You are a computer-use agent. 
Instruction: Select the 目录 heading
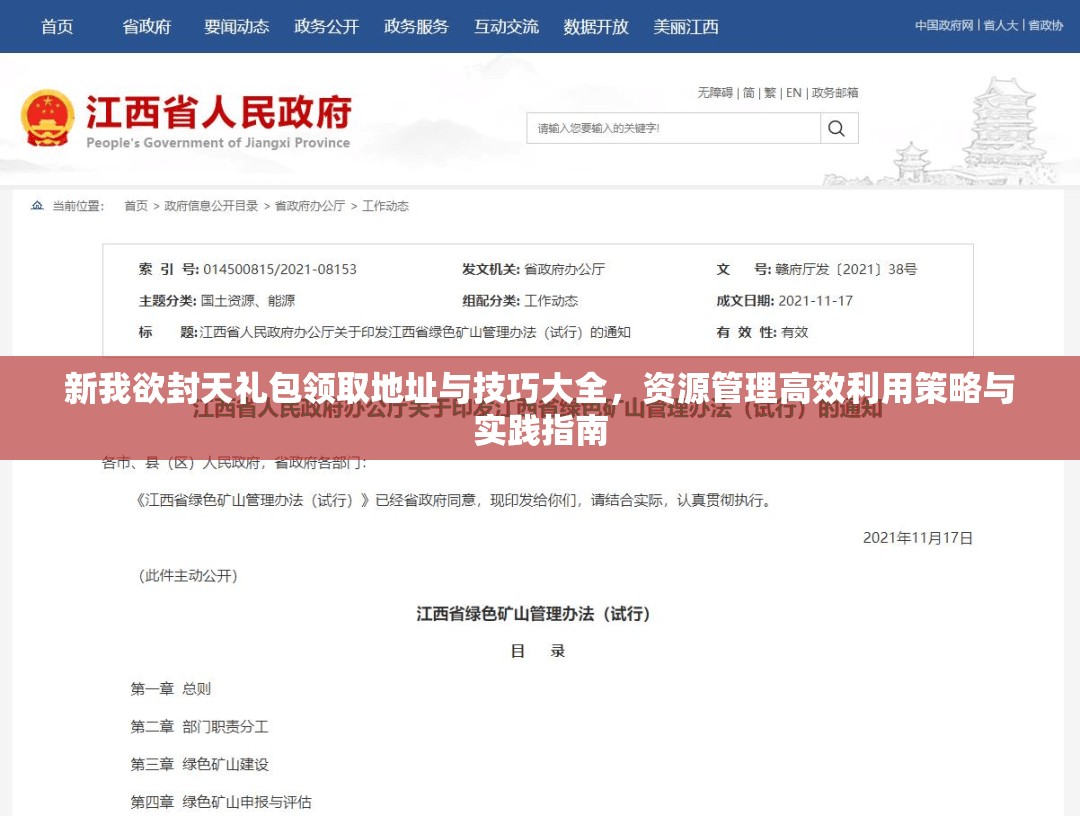[x=538, y=651]
